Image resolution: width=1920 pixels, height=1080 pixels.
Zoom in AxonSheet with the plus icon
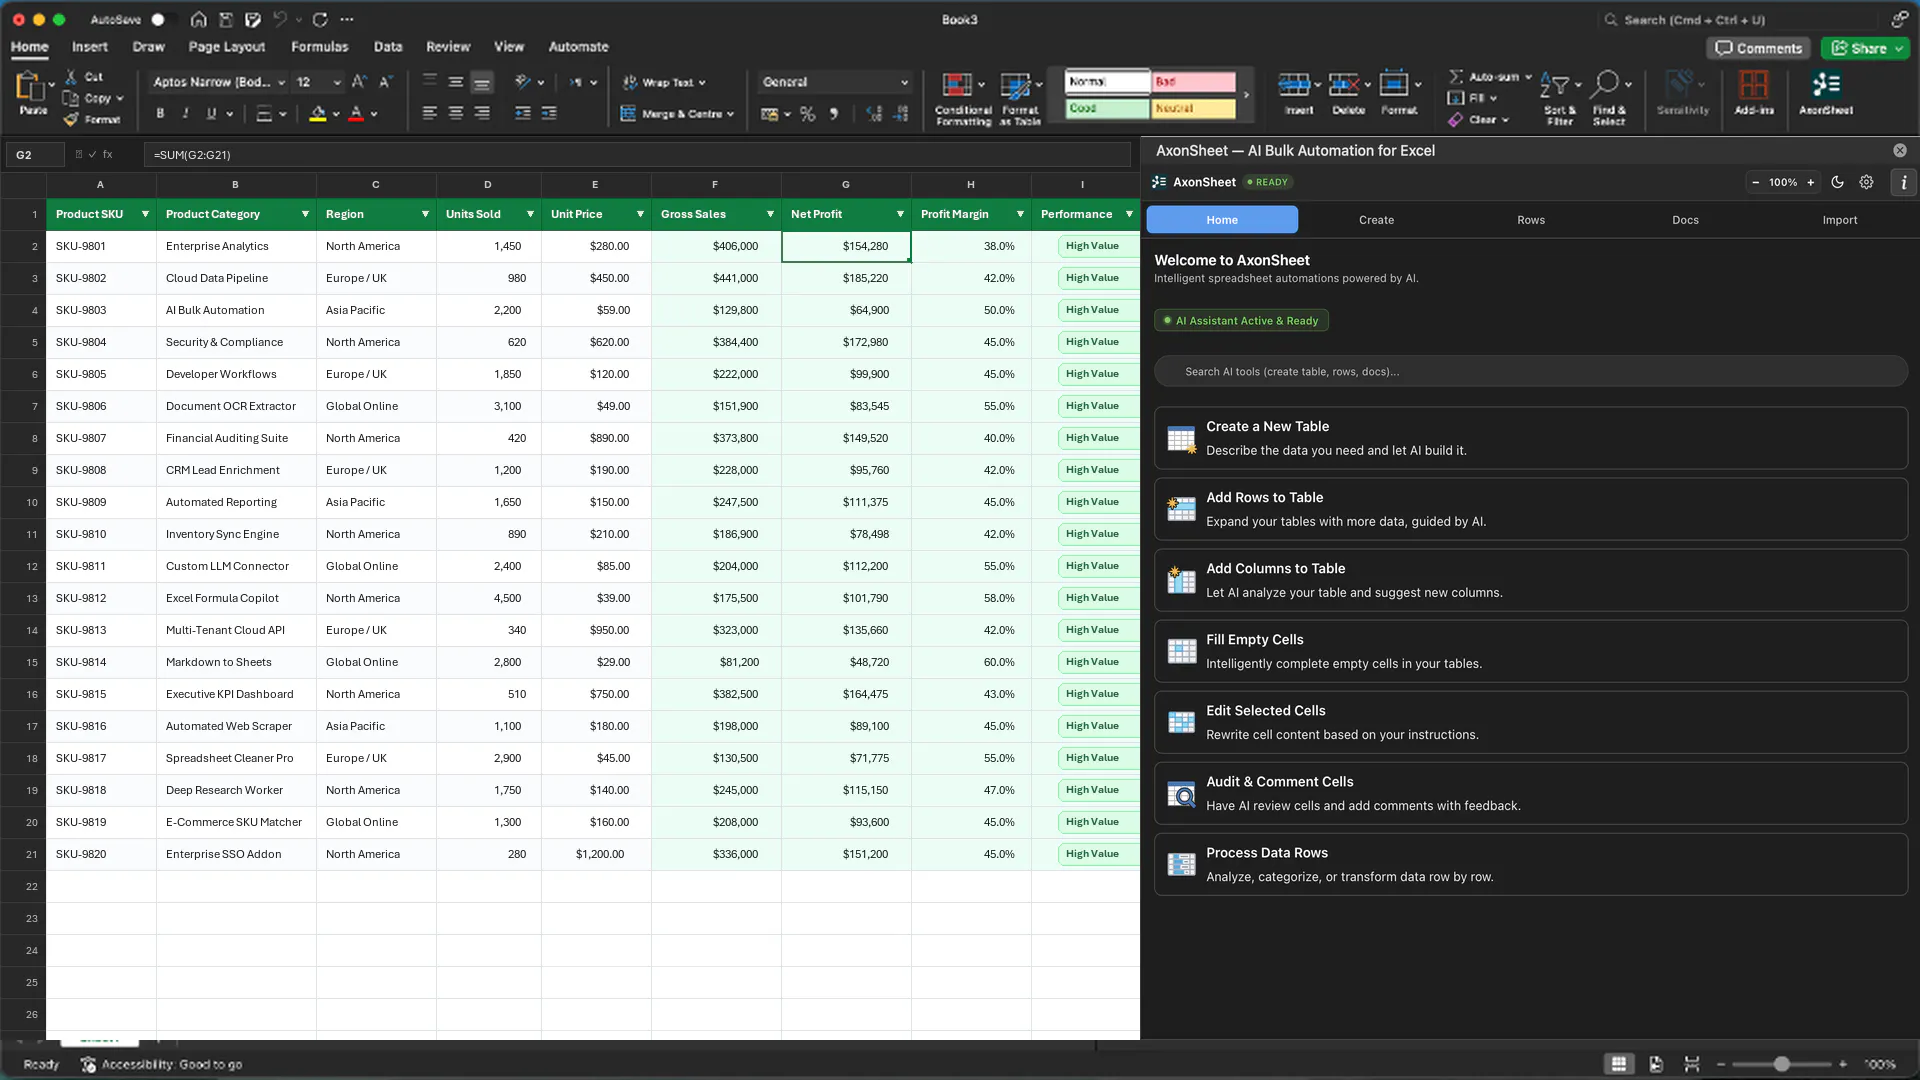click(x=1811, y=183)
